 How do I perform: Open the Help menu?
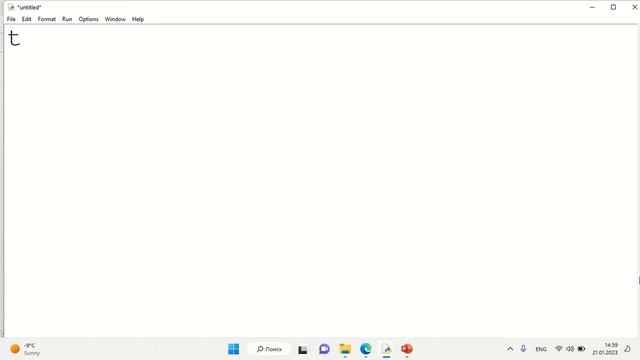pyautogui.click(x=138, y=19)
